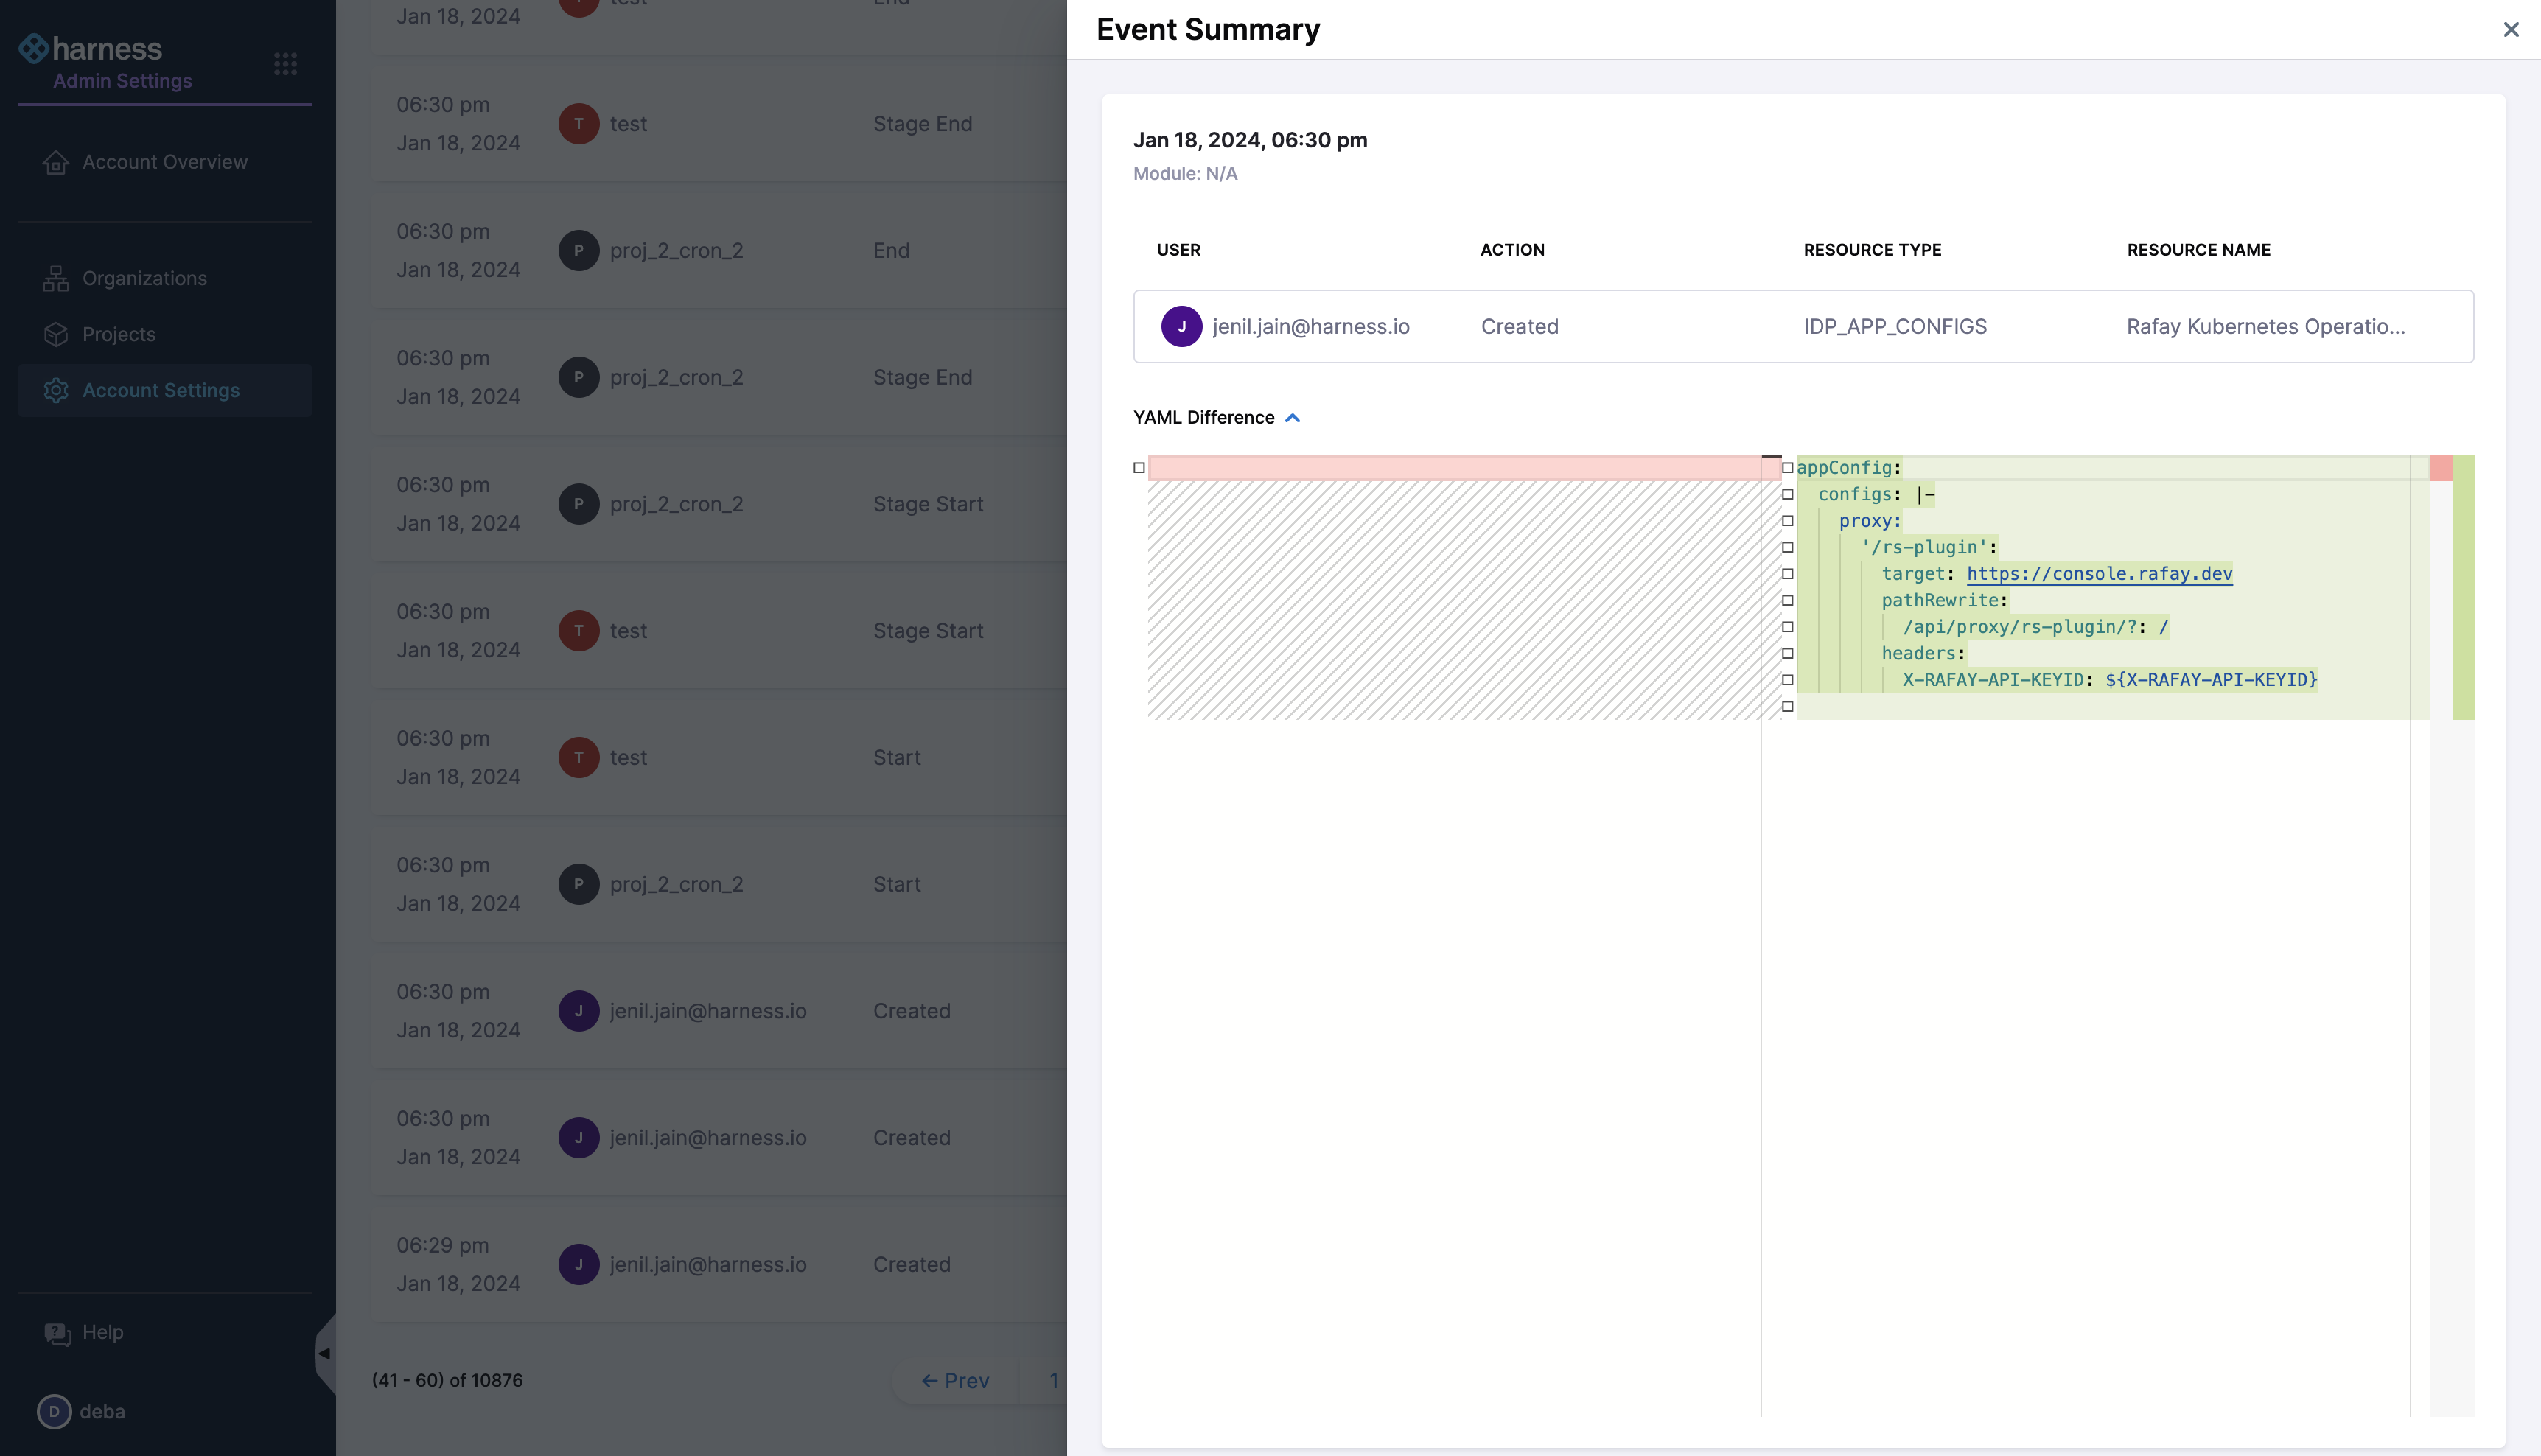Click the Account Settings gear icon

tap(56, 391)
